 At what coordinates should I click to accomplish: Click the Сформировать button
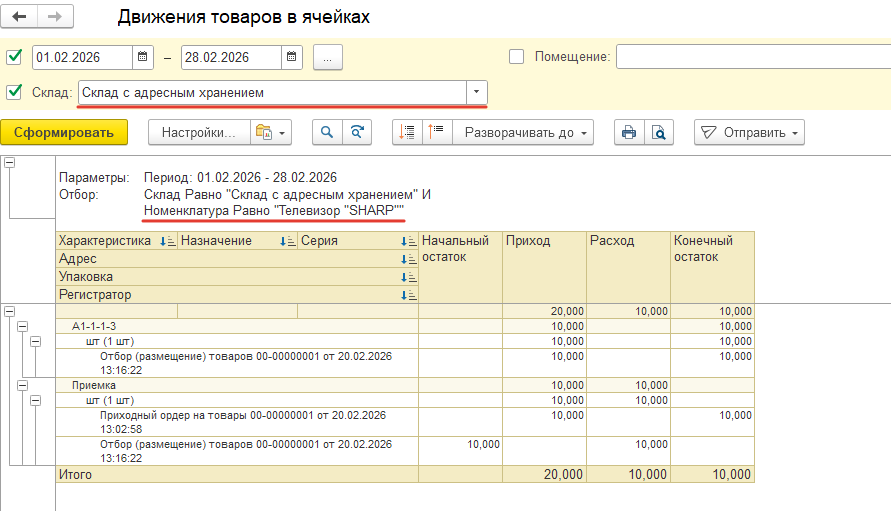[x=64, y=132]
